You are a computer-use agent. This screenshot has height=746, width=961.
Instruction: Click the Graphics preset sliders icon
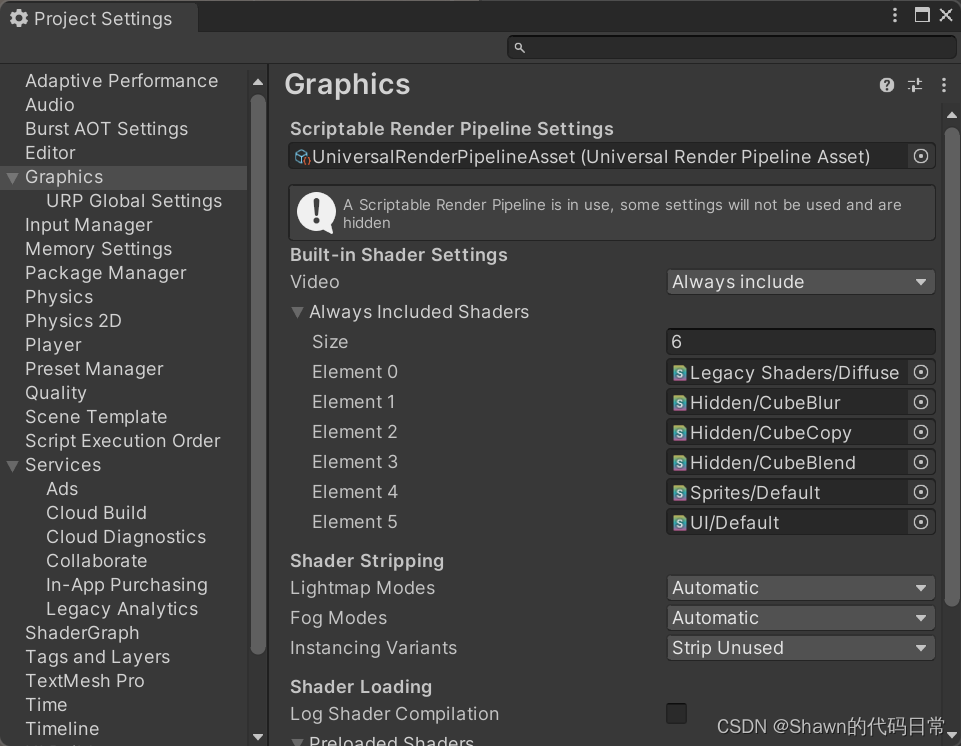click(x=915, y=85)
